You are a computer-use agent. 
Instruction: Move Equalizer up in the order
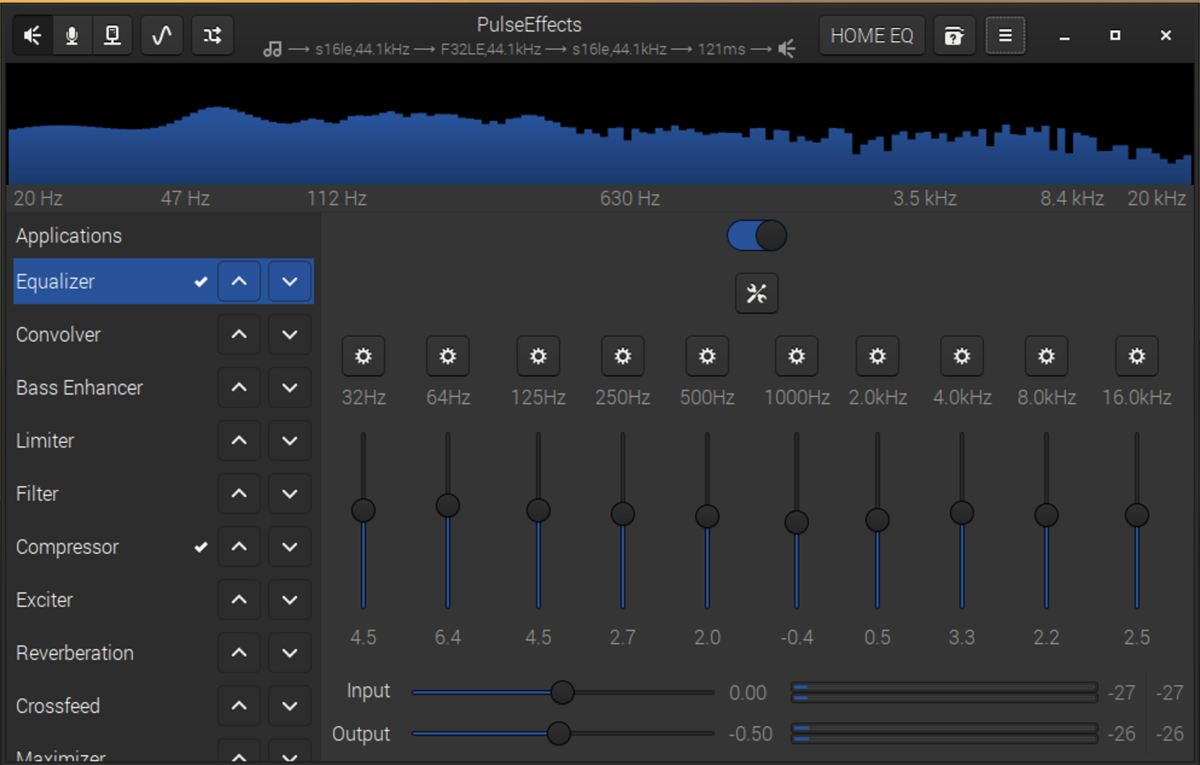coord(239,282)
